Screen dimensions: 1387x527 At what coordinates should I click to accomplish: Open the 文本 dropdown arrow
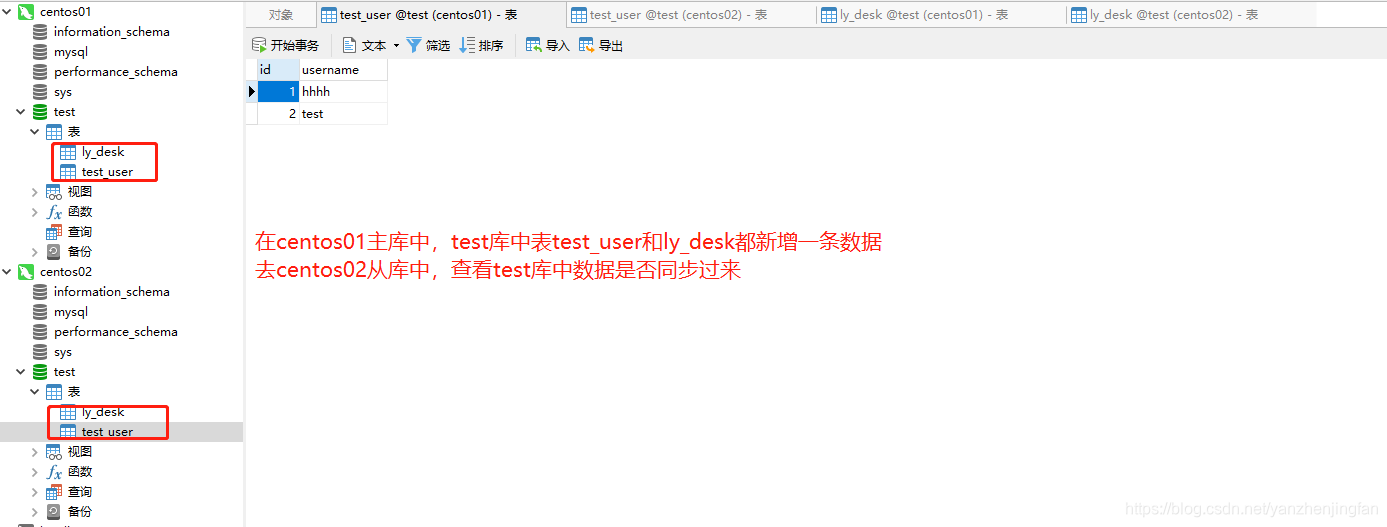point(396,45)
